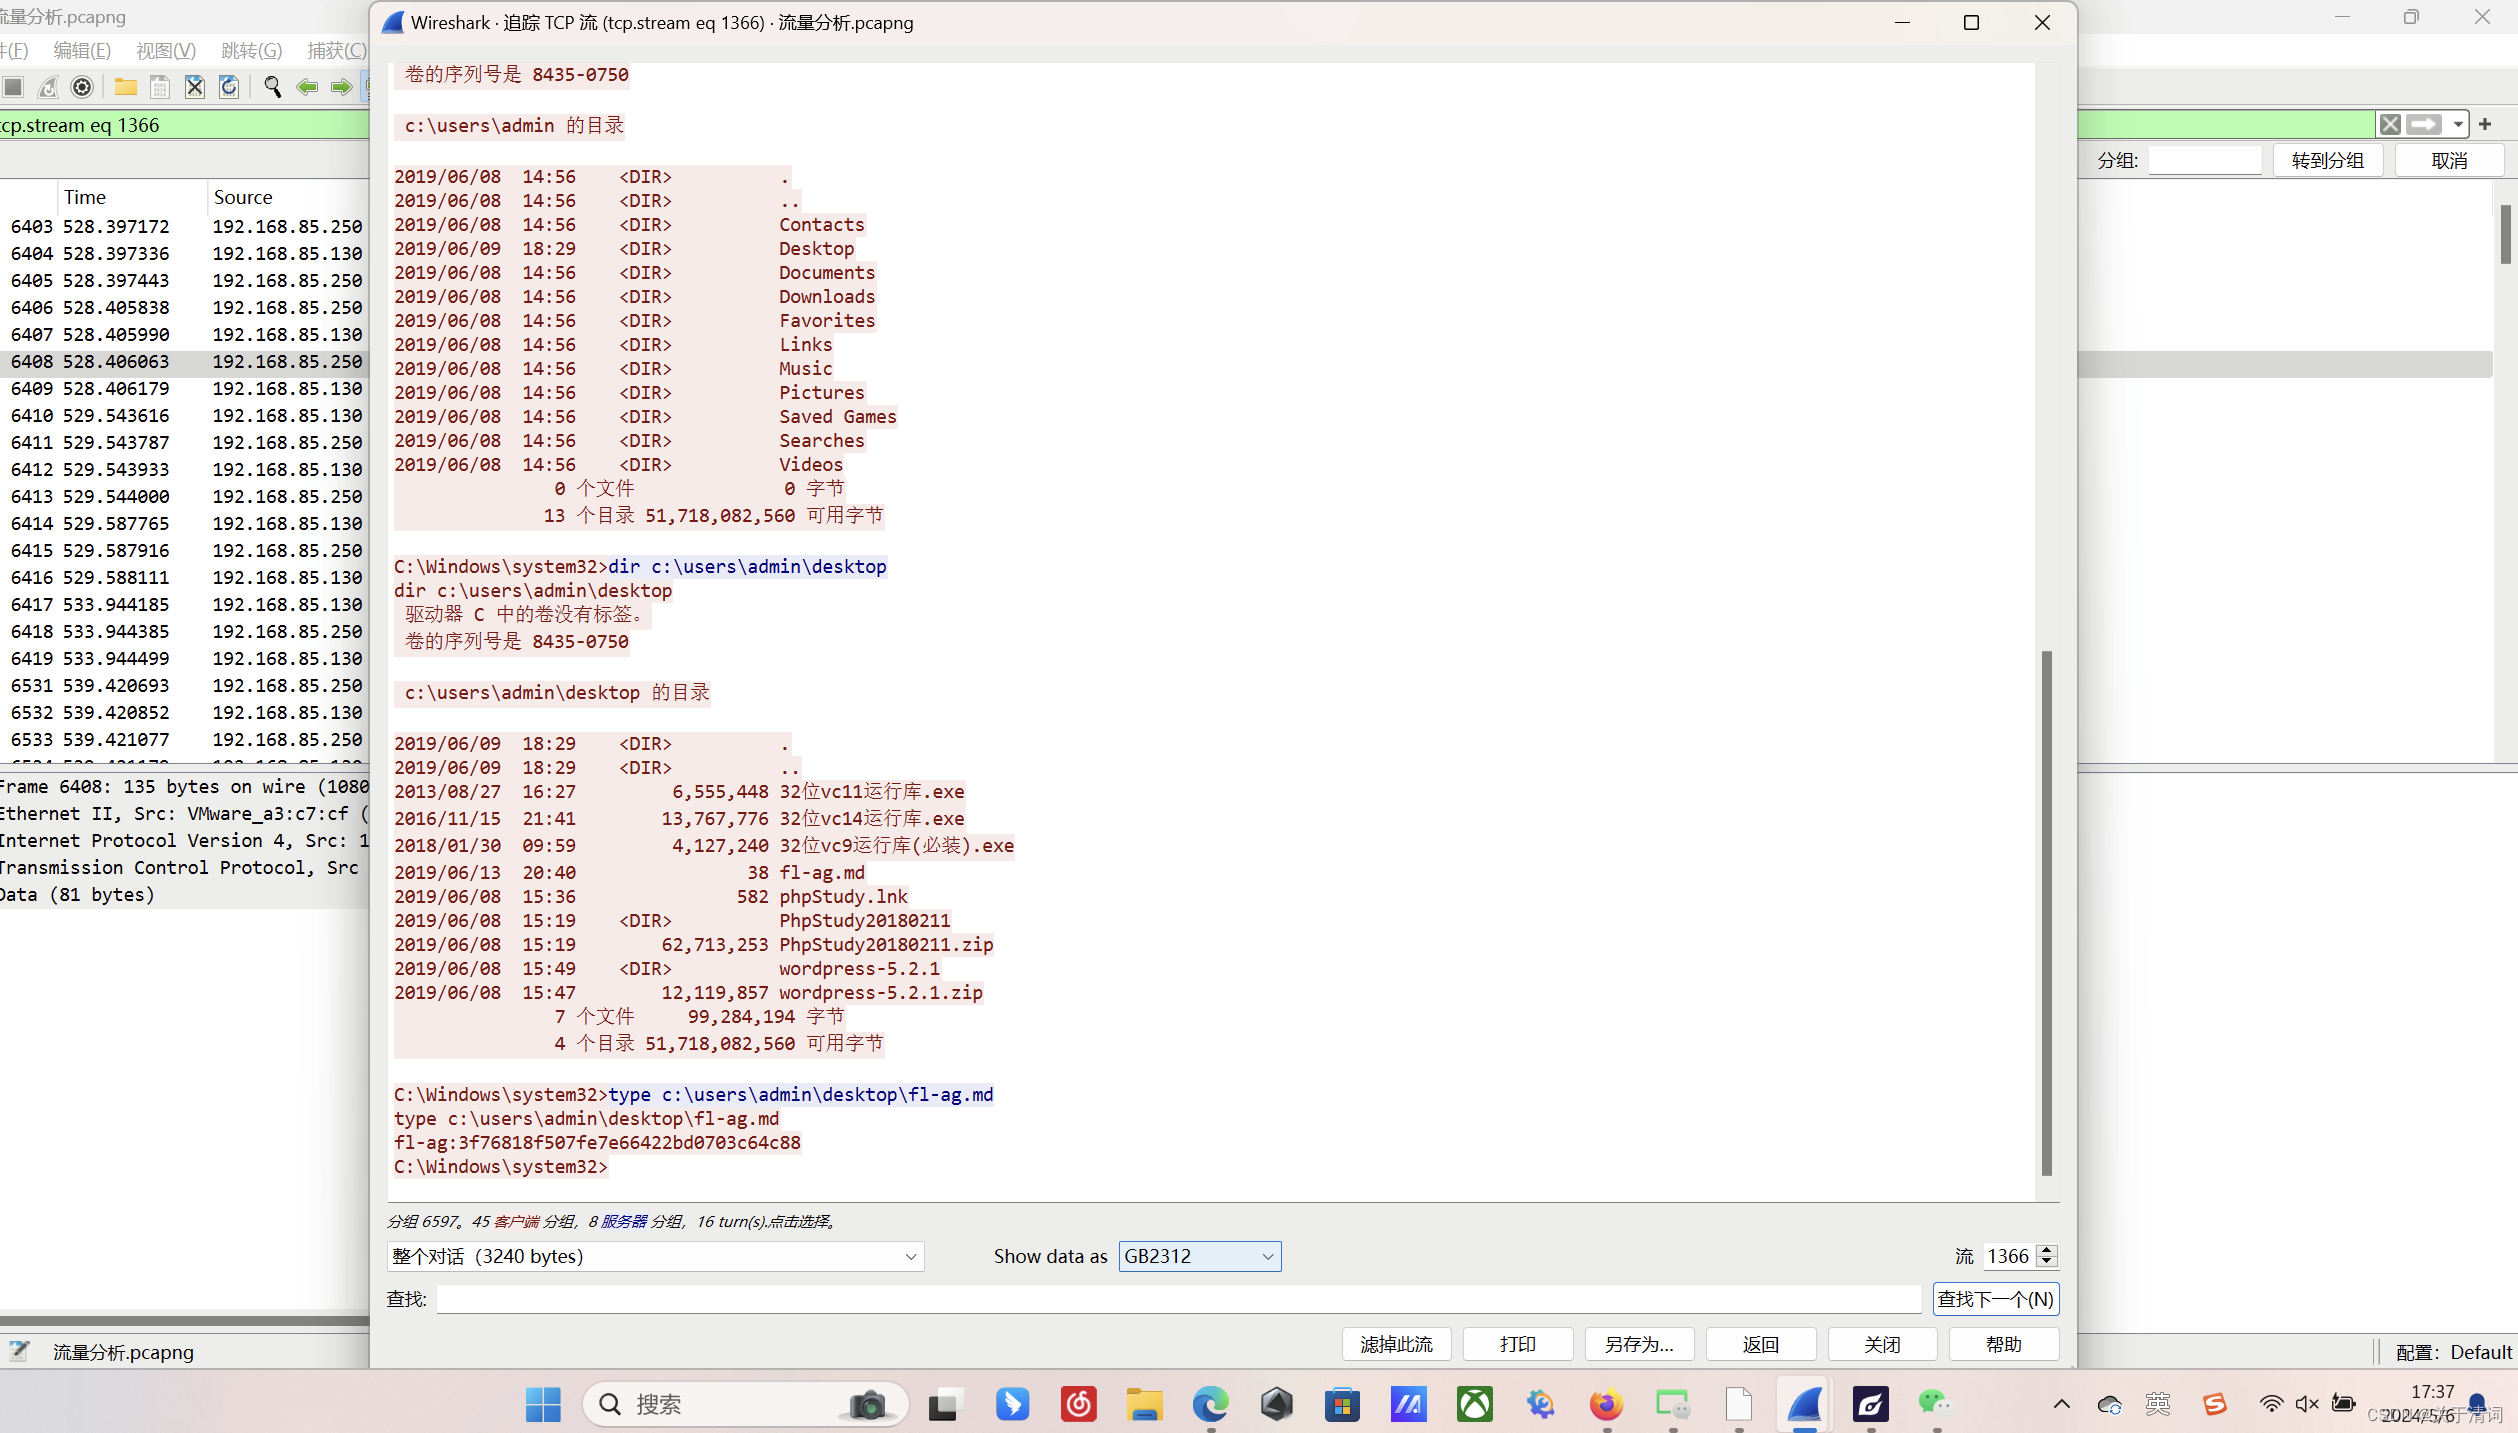Go back with green left arrow
The image size is (2518, 1433).
pos(307,88)
